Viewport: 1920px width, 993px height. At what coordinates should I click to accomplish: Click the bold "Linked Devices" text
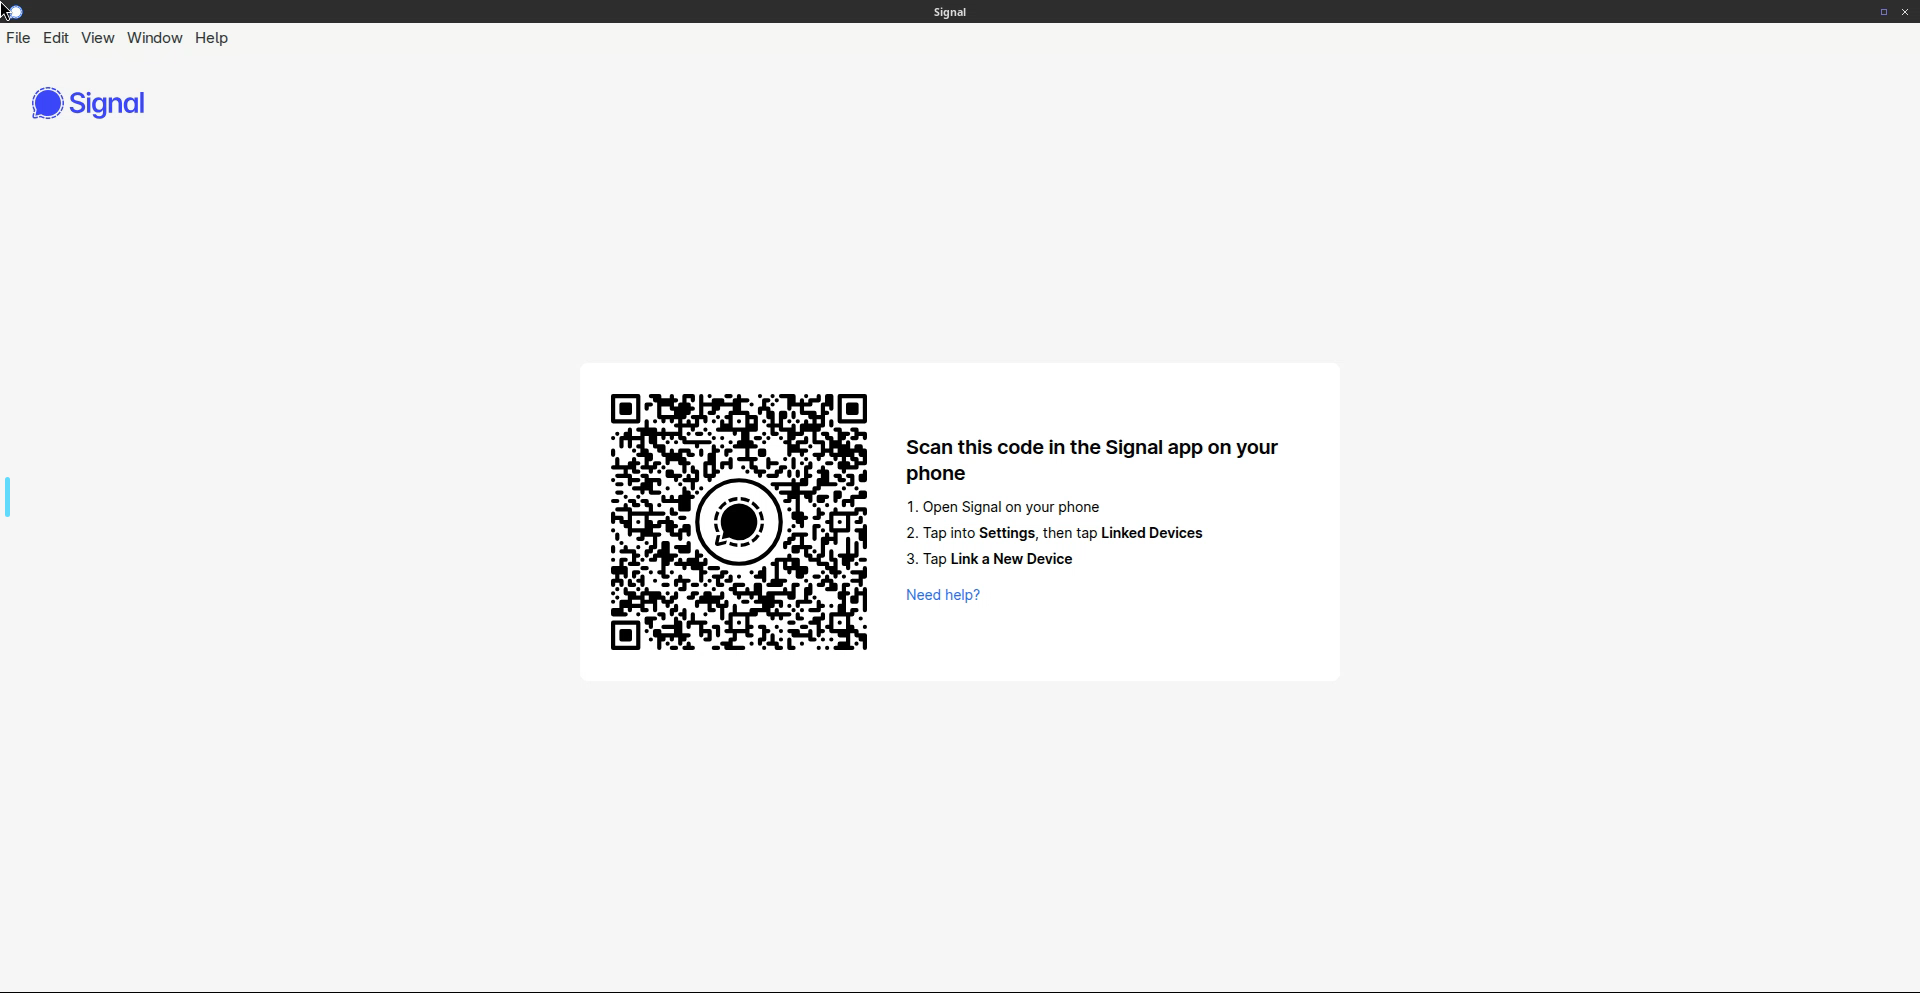point(1151,533)
